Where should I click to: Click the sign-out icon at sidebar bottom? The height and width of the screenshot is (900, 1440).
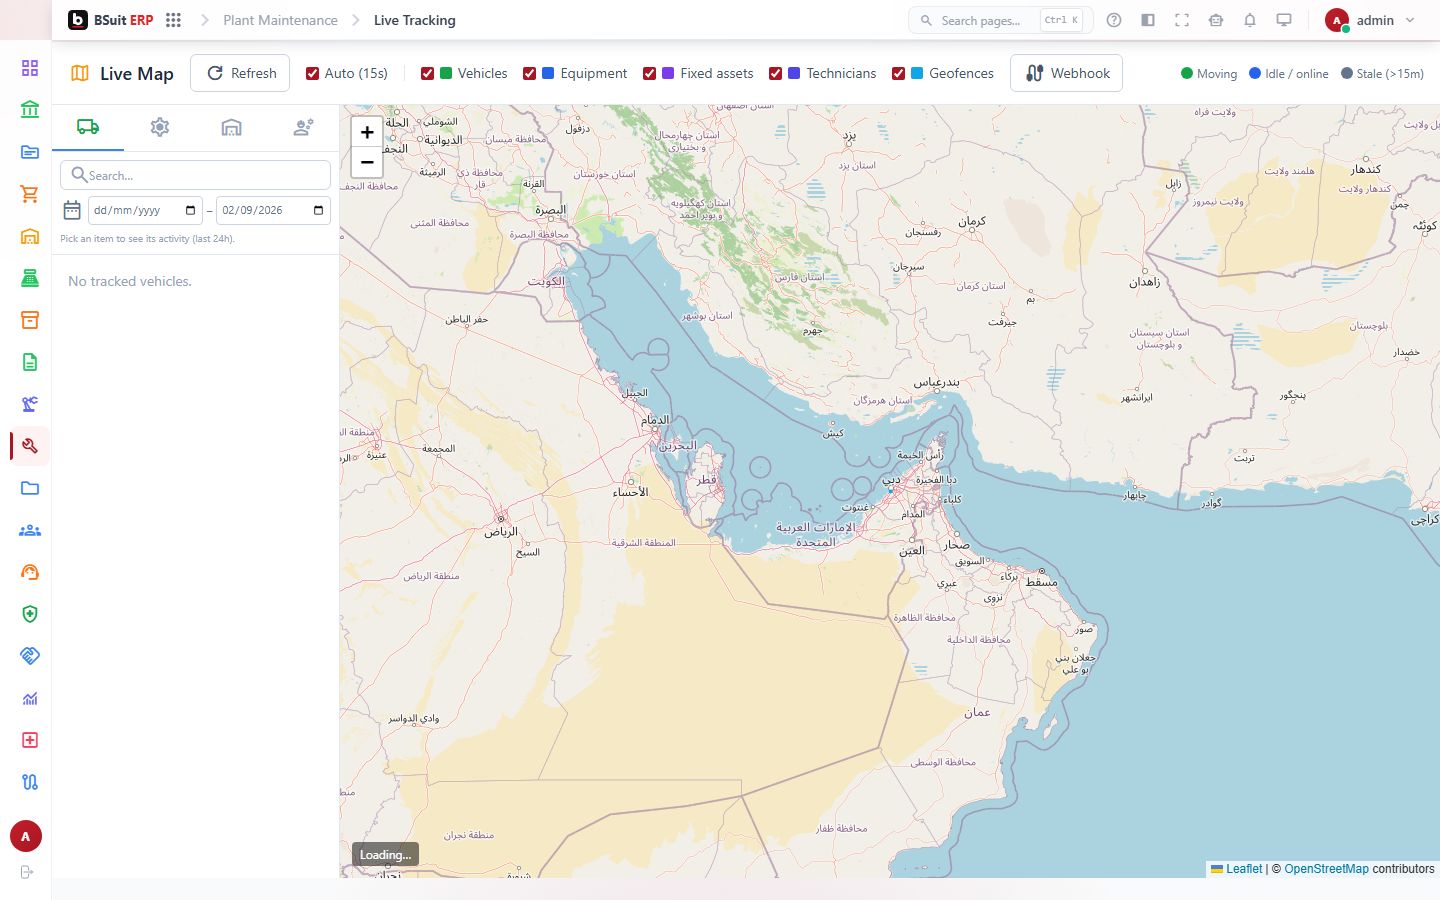(x=27, y=872)
